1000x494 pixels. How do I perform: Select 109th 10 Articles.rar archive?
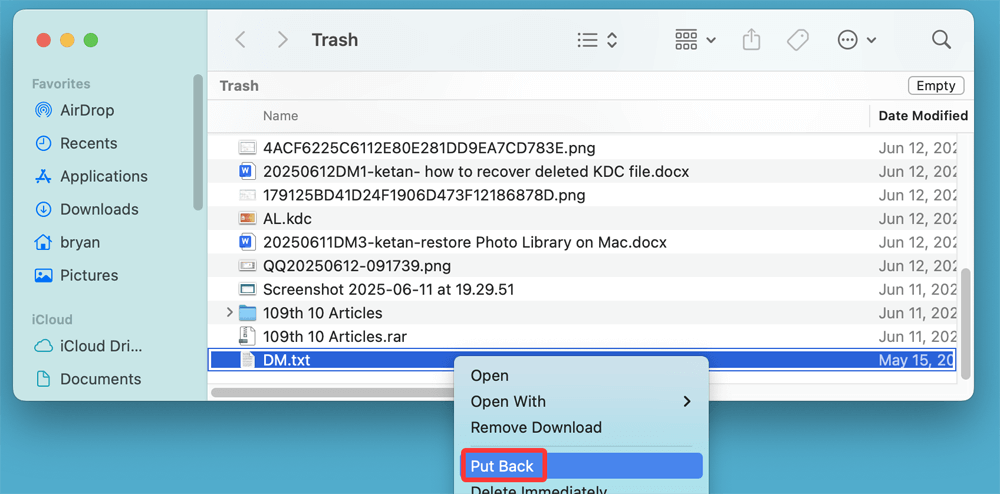[582, 337]
